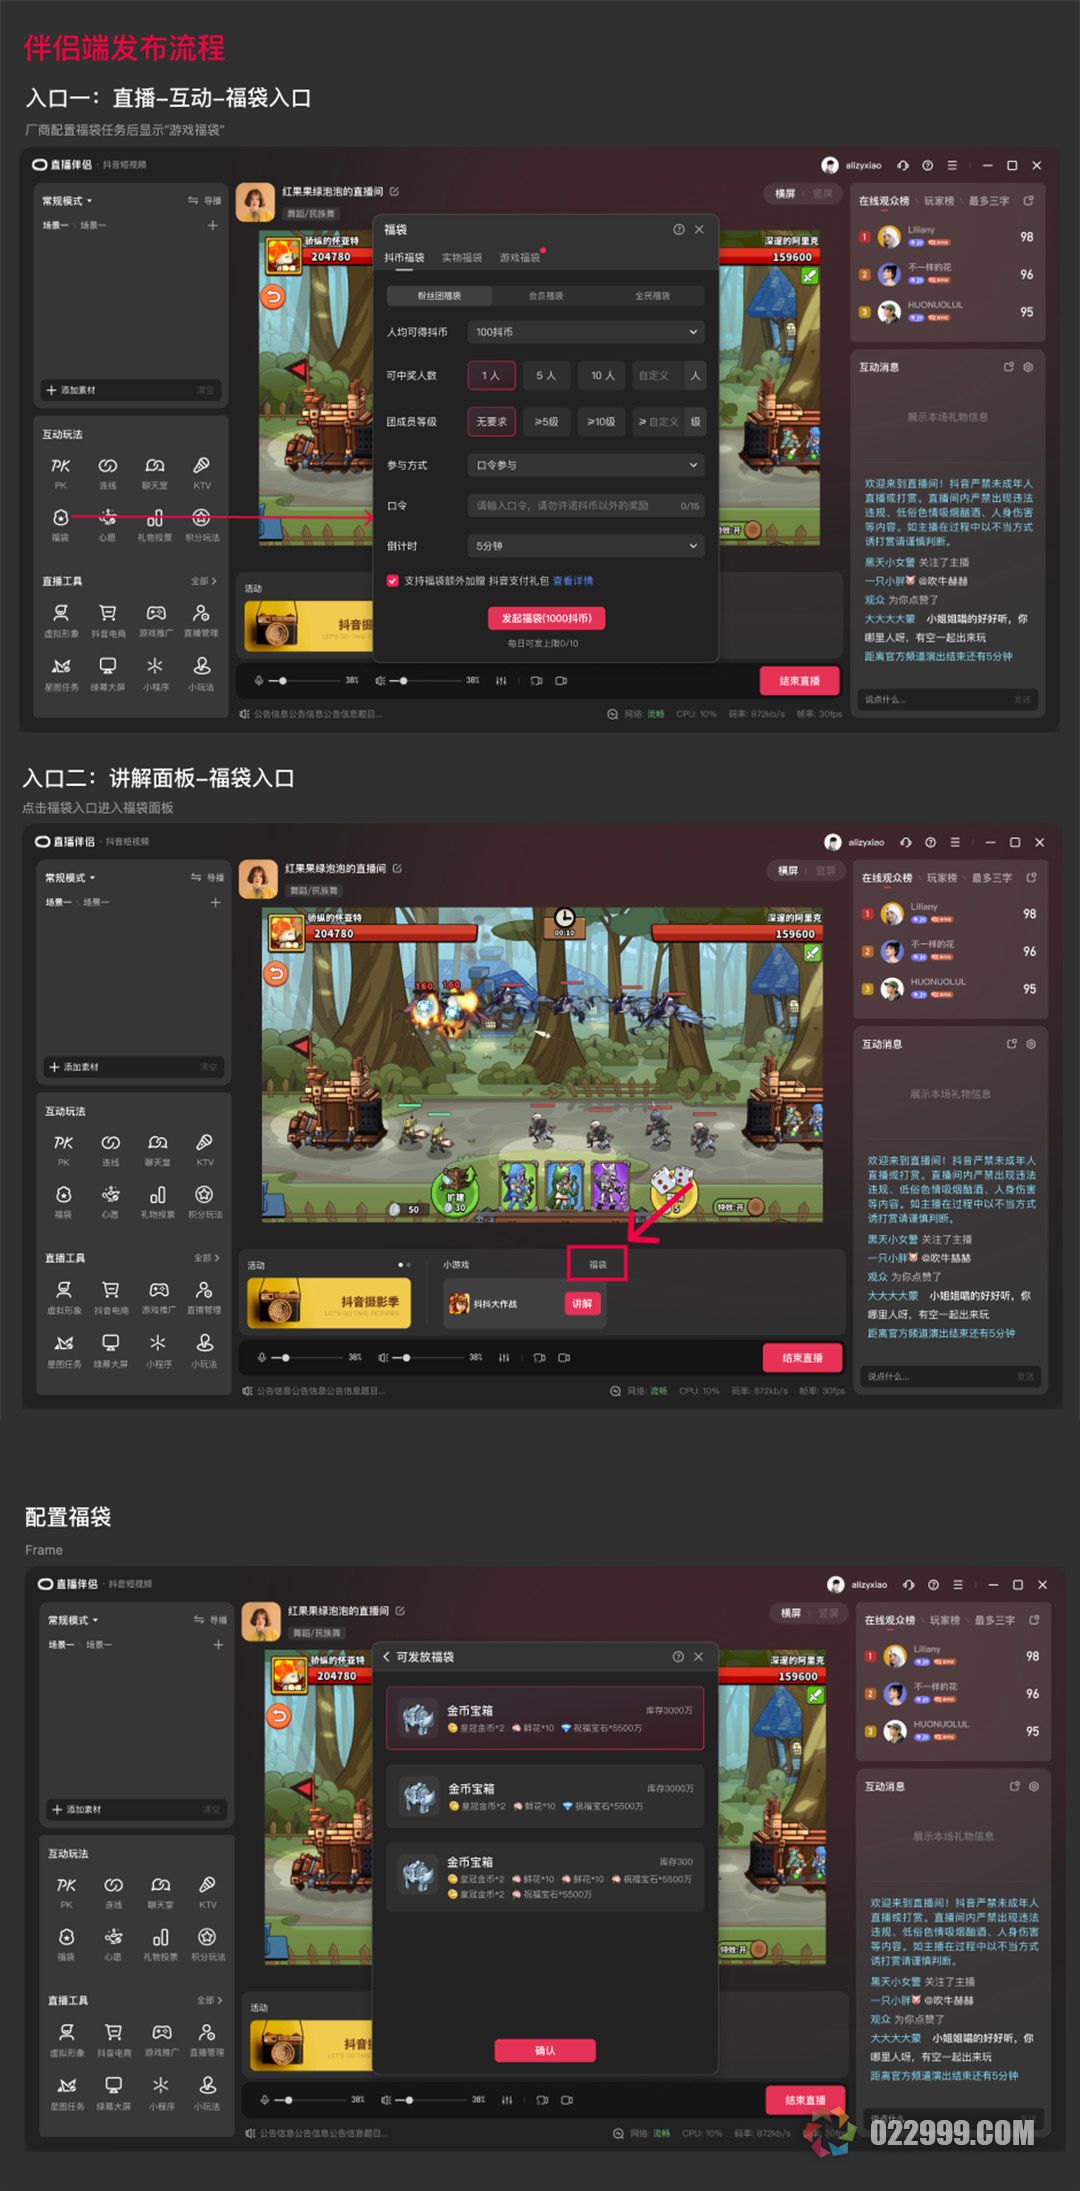Open 小程序 icon in 入口一 window
Screen dimensions: 1080x2191
pos(155,666)
